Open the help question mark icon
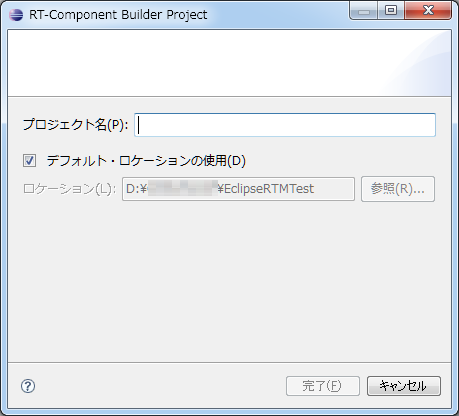459x416 pixels. tap(28, 386)
